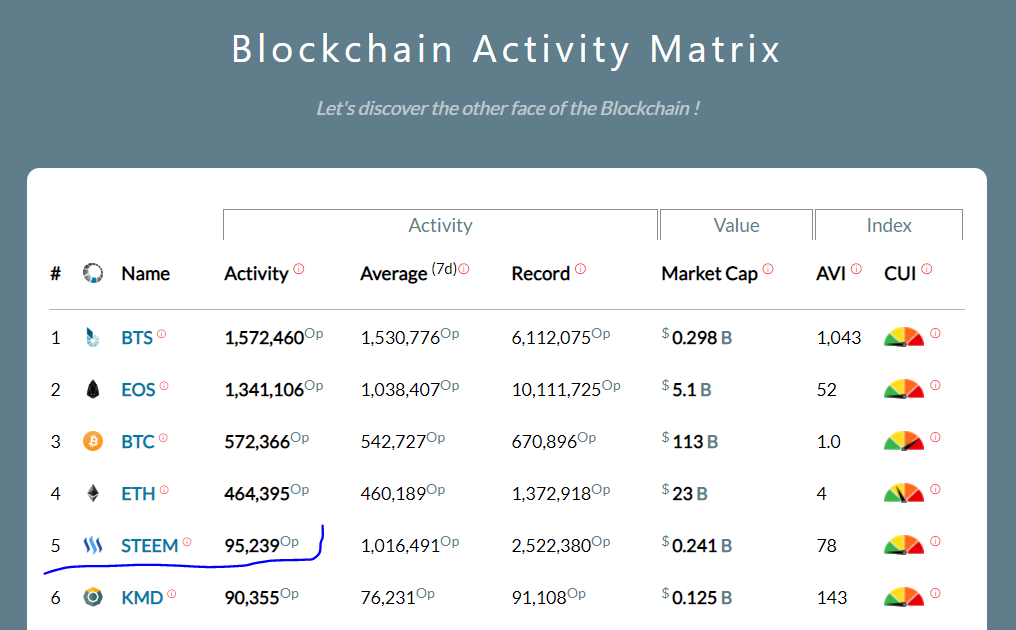1016x630 pixels.
Task: Click the BitShares logo icon
Action: pos(93,338)
